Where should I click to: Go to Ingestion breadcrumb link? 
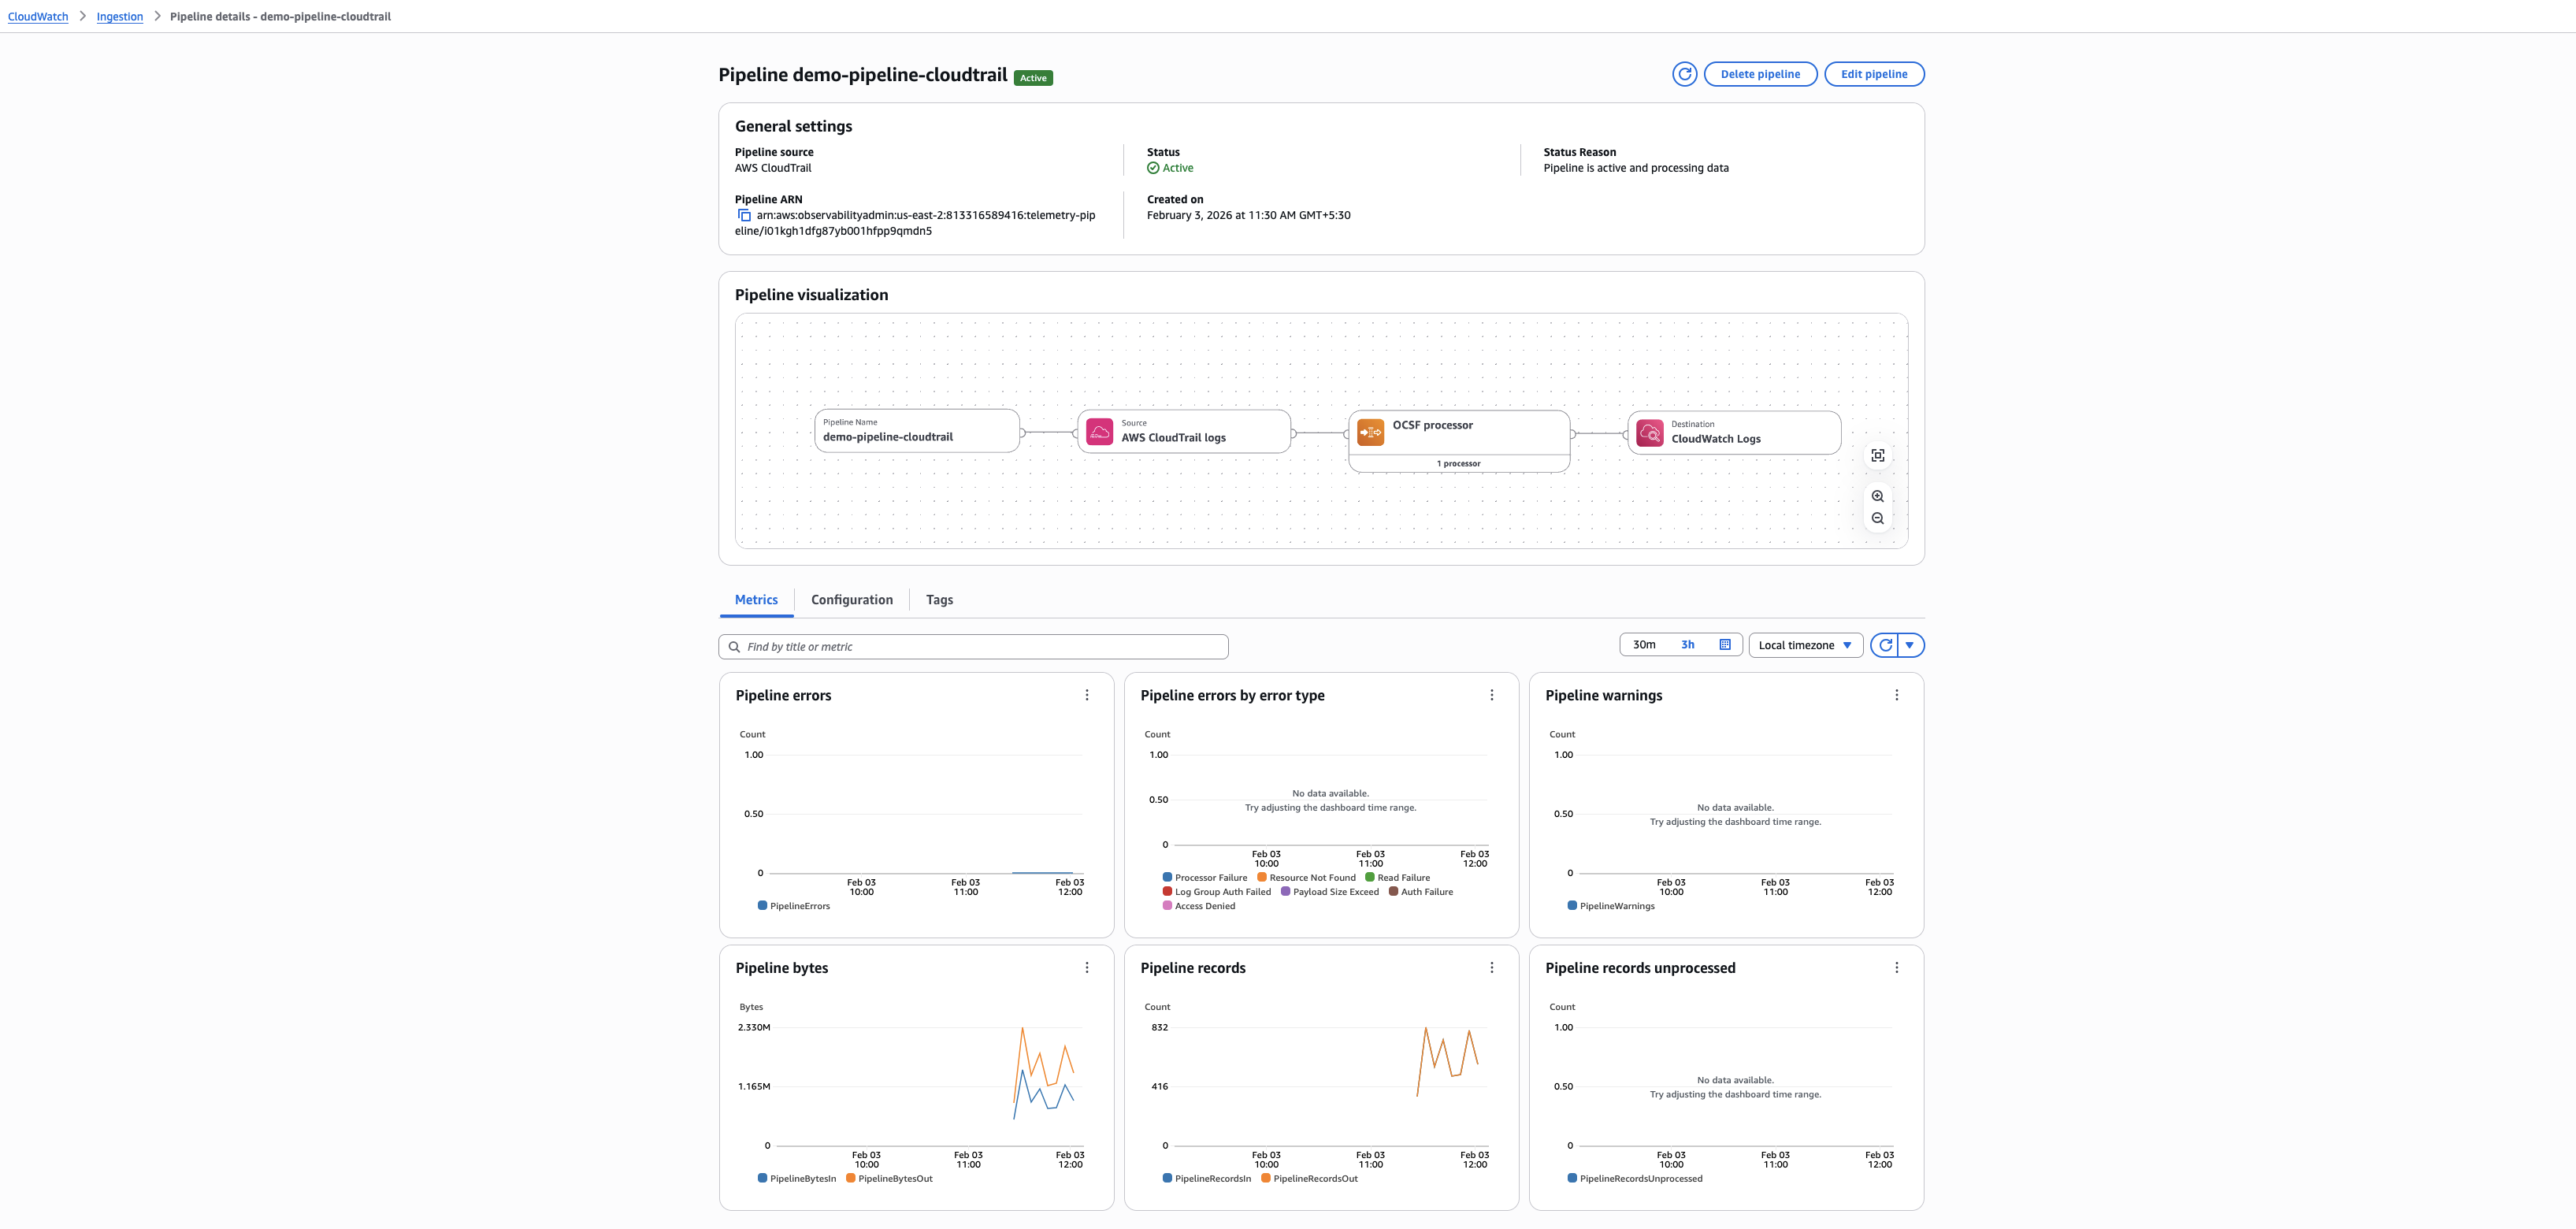[120, 17]
